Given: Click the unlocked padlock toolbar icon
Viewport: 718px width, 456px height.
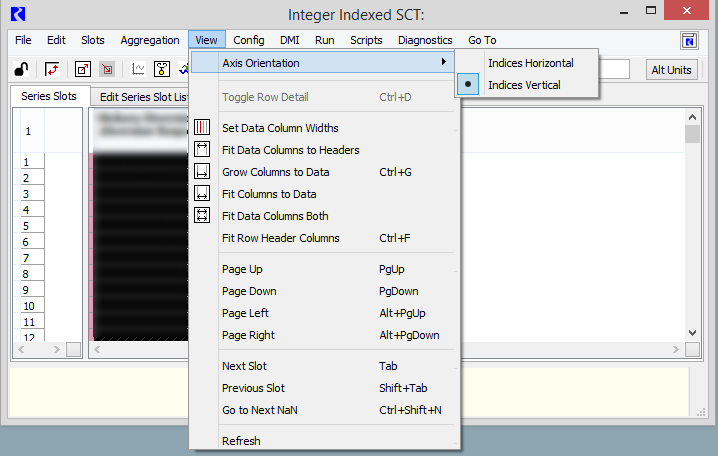Looking at the screenshot, I should pyautogui.click(x=21, y=69).
